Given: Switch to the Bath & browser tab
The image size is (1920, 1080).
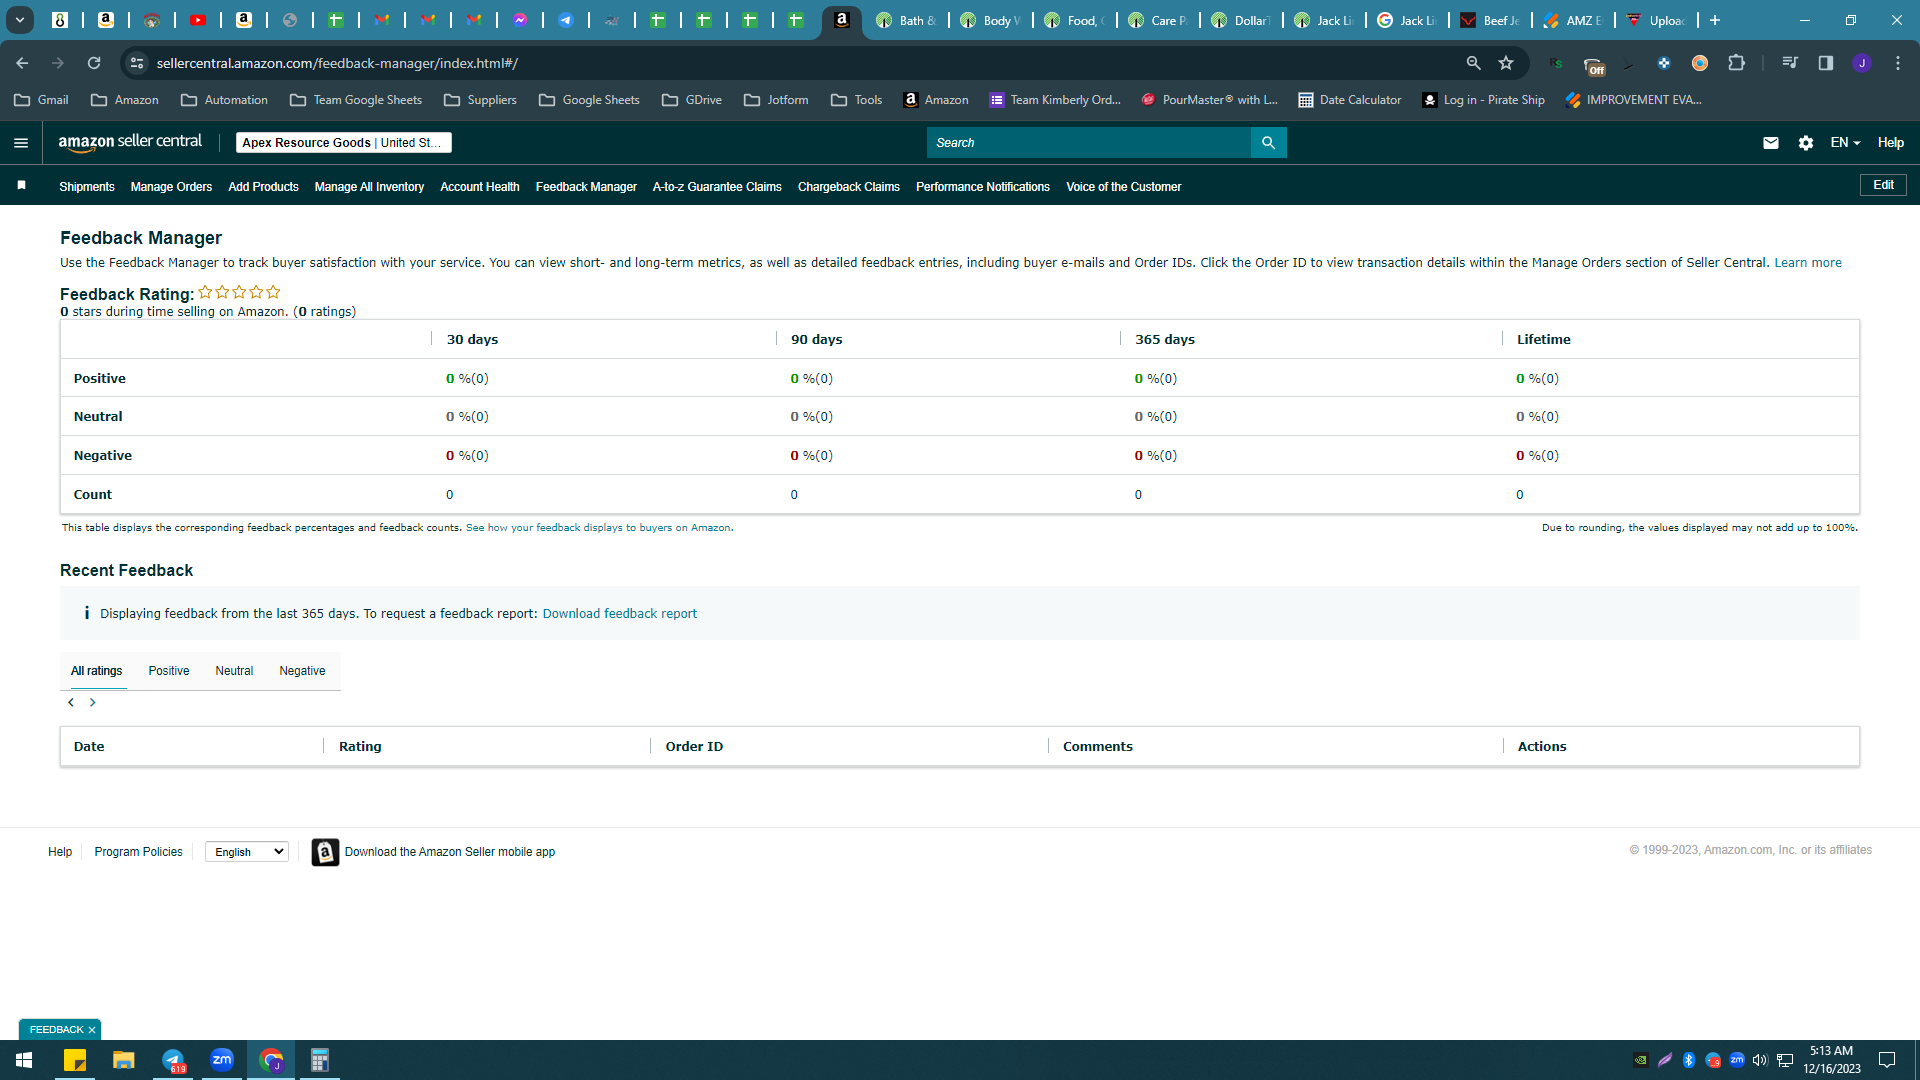Looking at the screenshot, I should 906,20.
